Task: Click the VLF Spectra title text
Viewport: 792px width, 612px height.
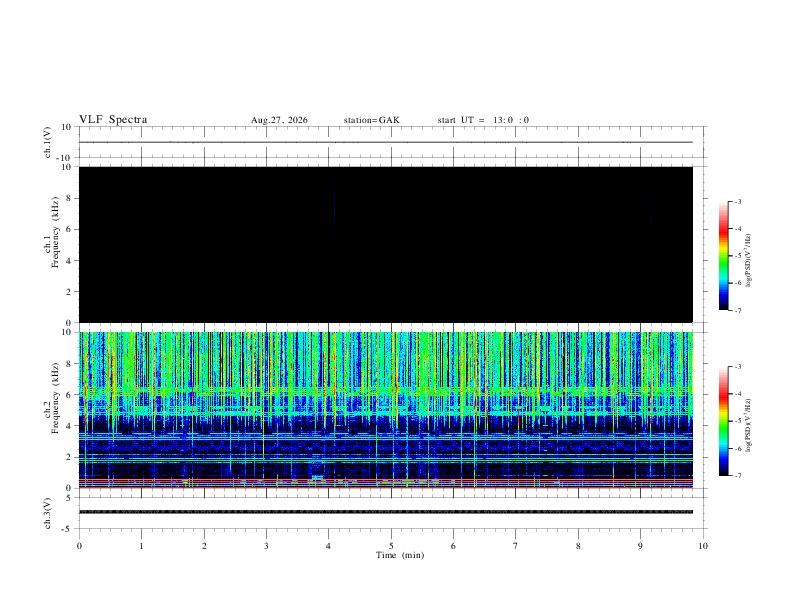Action: (x=113, y=120)
